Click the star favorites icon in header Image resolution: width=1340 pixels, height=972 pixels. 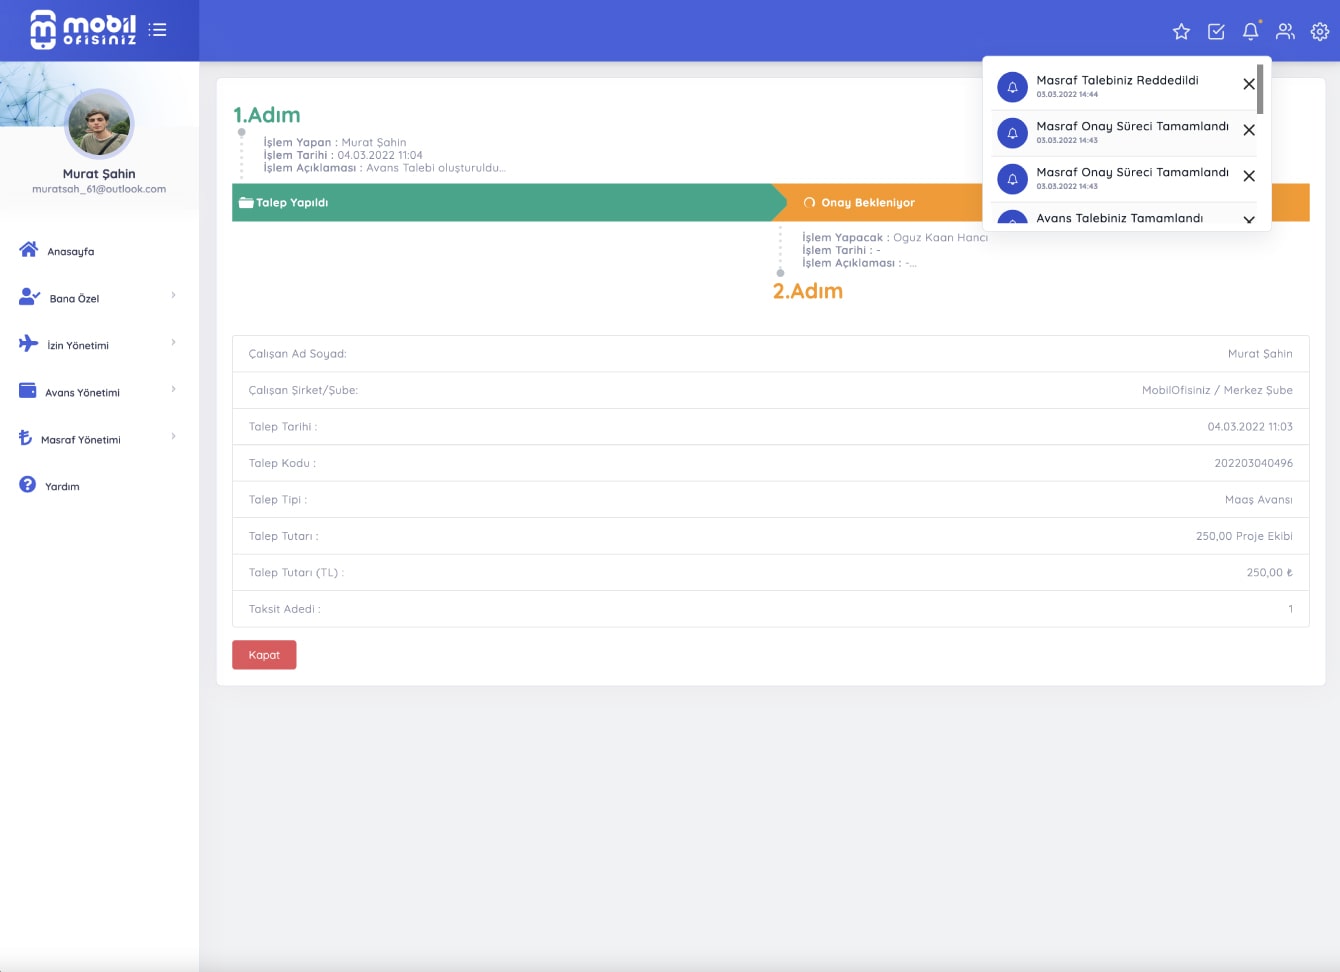click(x=1181, y=32)
